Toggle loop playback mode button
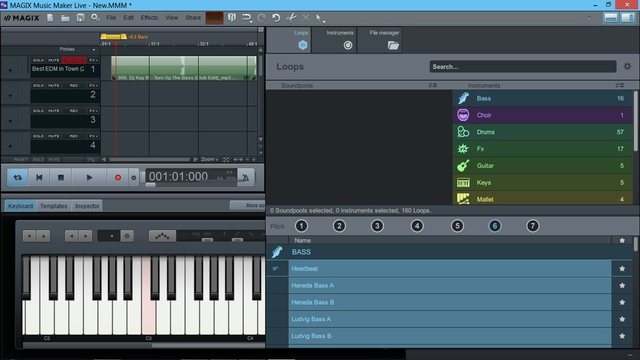This screenshot has height=360, width=640. (18, 178)
